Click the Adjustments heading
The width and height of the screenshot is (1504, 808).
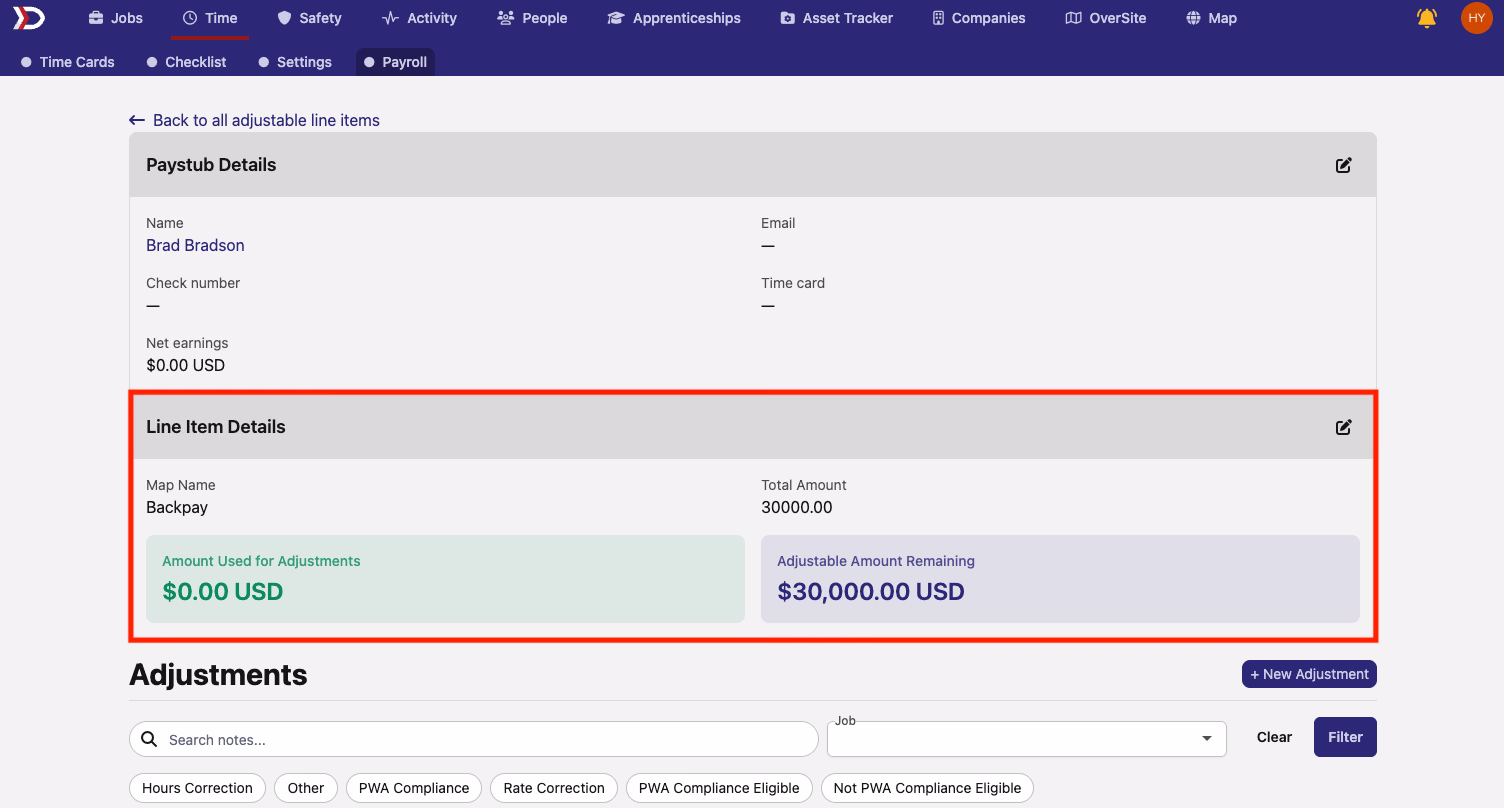[x=218, y=675]
